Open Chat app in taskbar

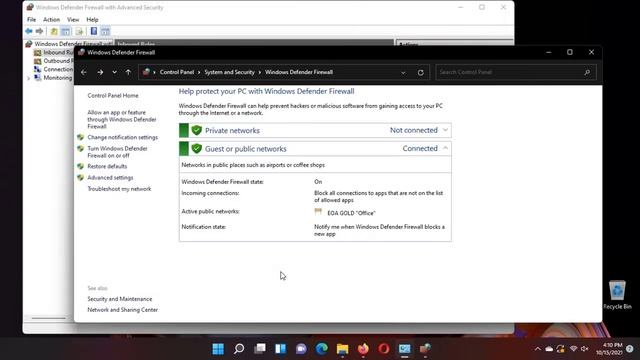301,349
